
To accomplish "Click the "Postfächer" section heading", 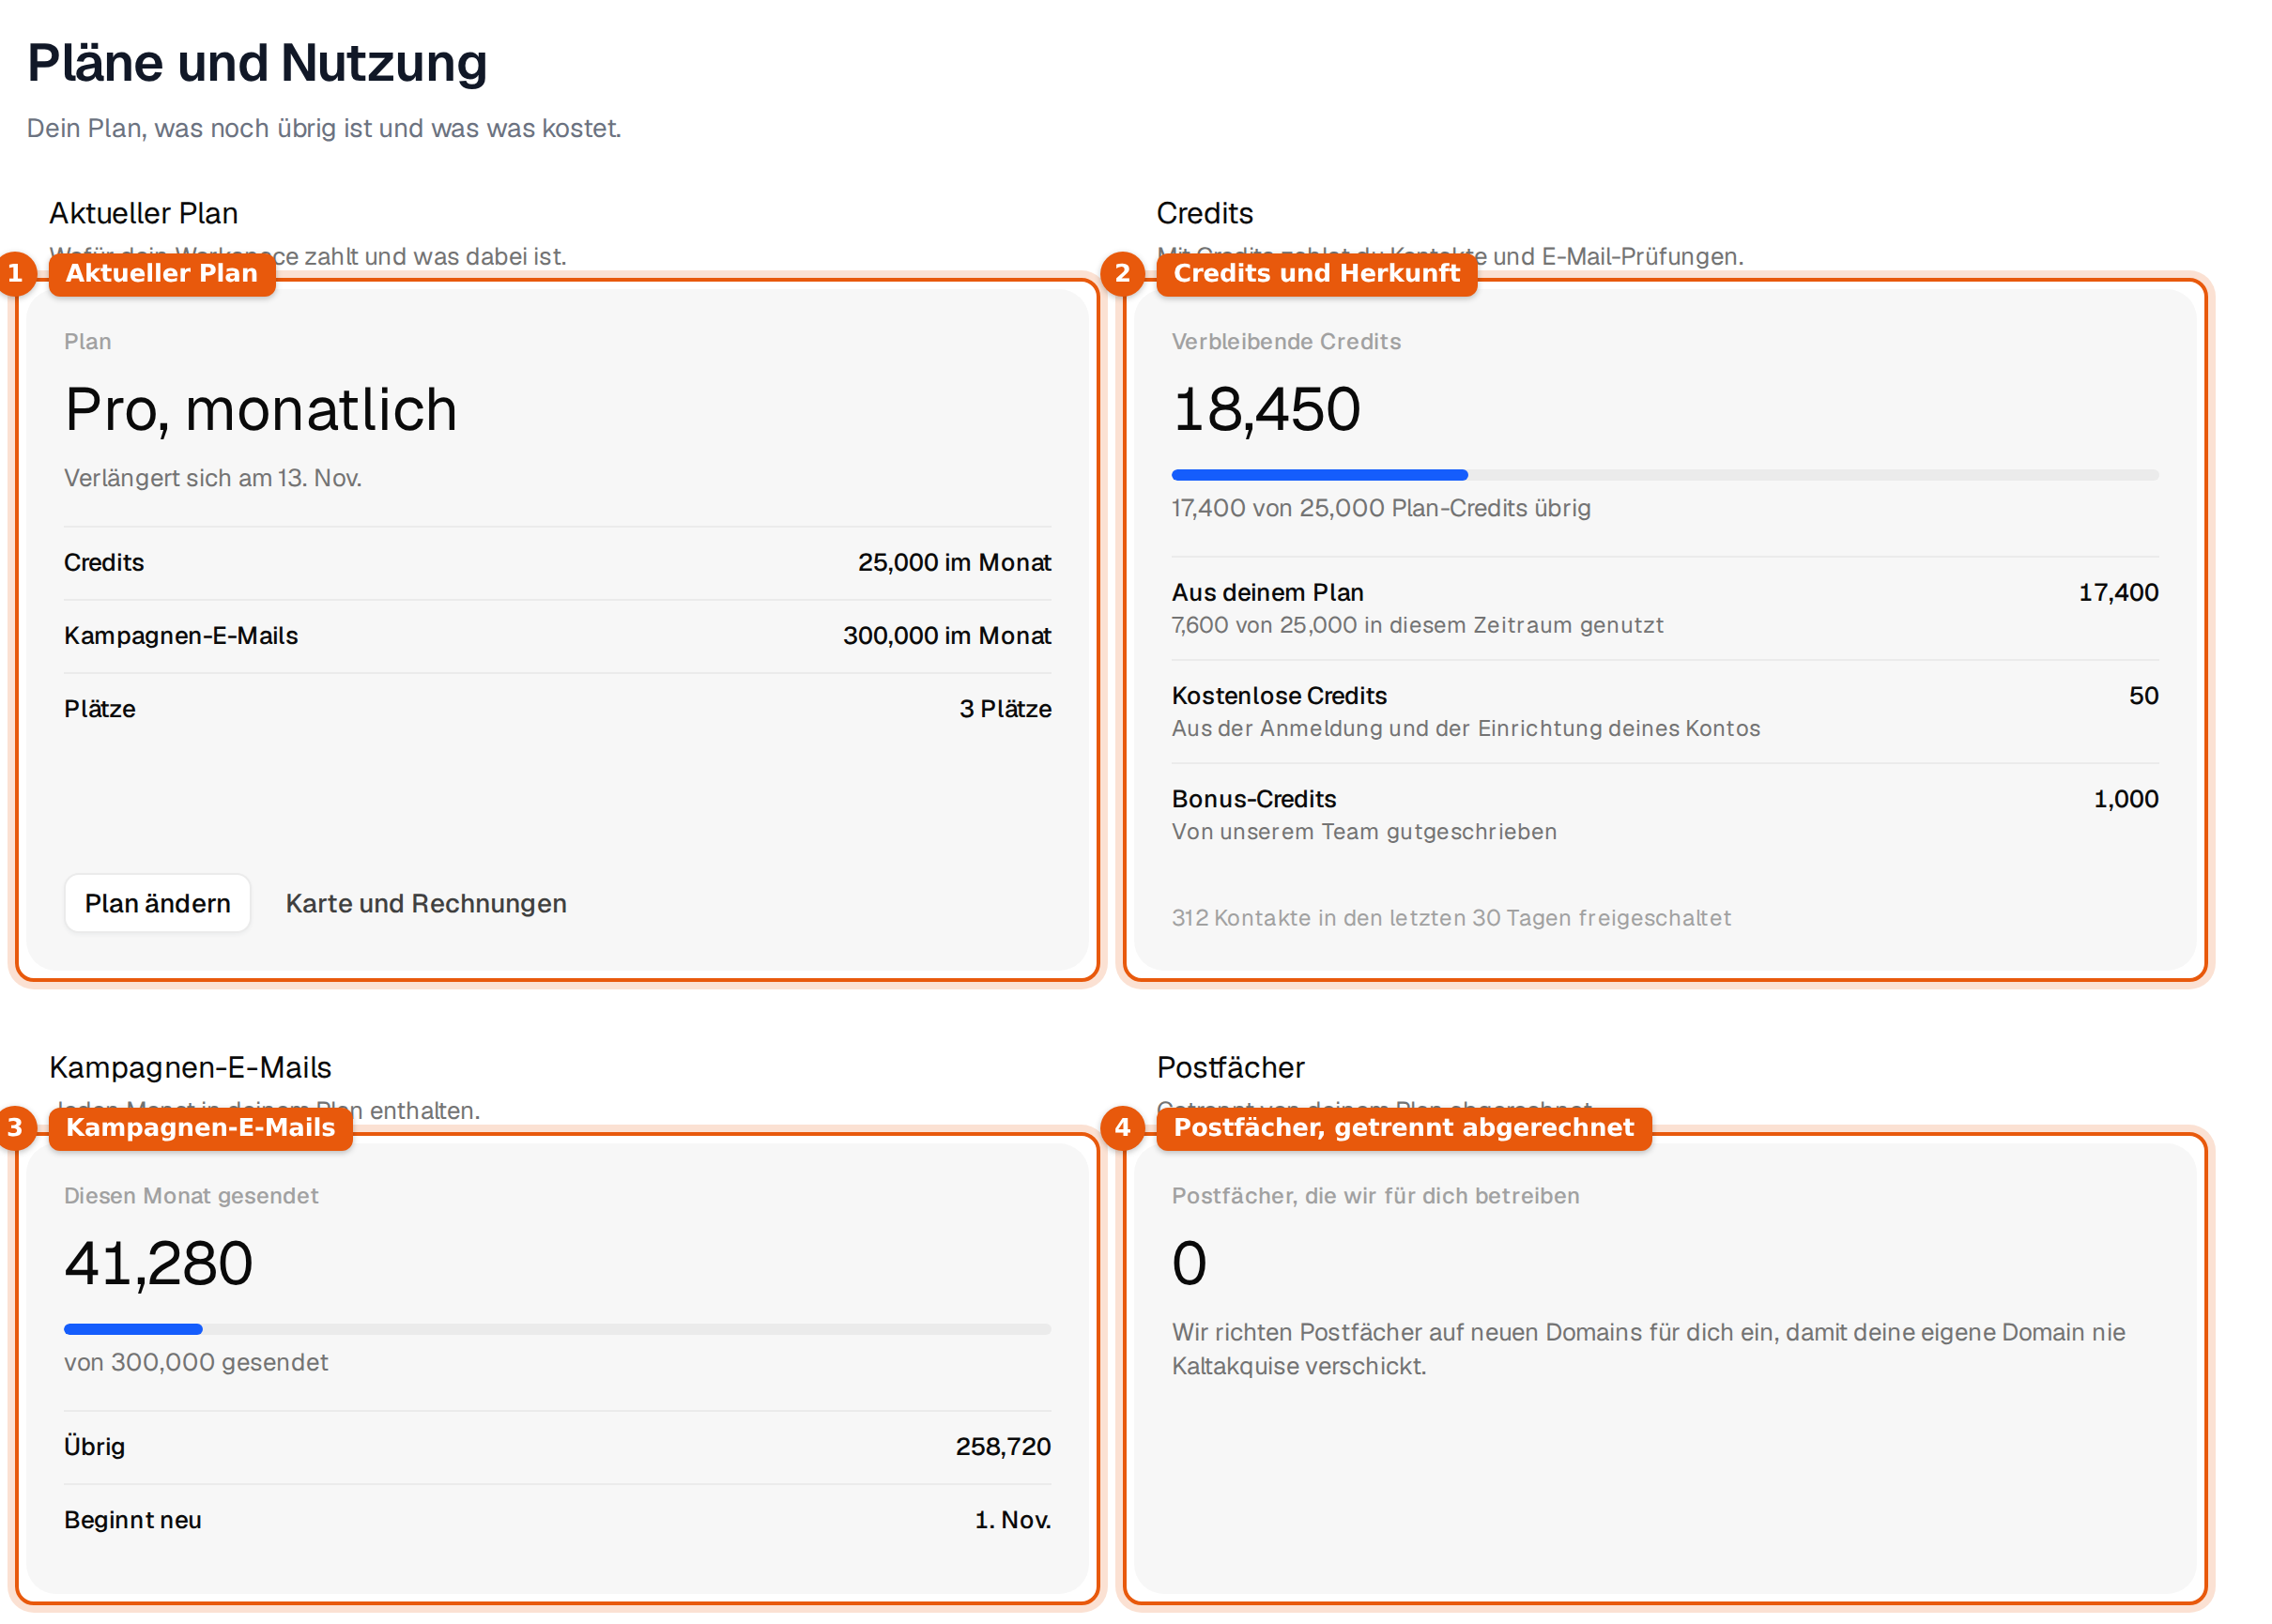I will tap(1230, 1067).
